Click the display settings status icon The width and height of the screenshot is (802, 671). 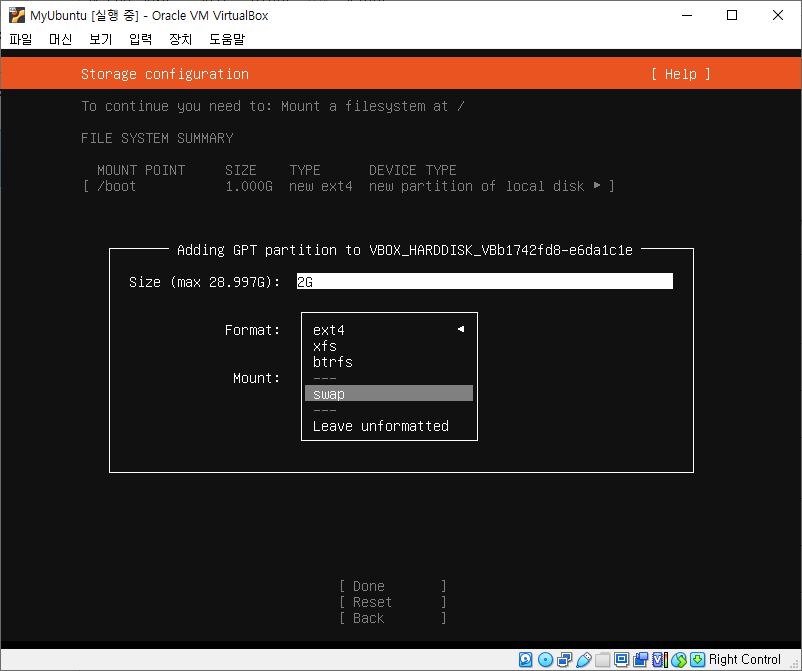(x=621, y=659)
